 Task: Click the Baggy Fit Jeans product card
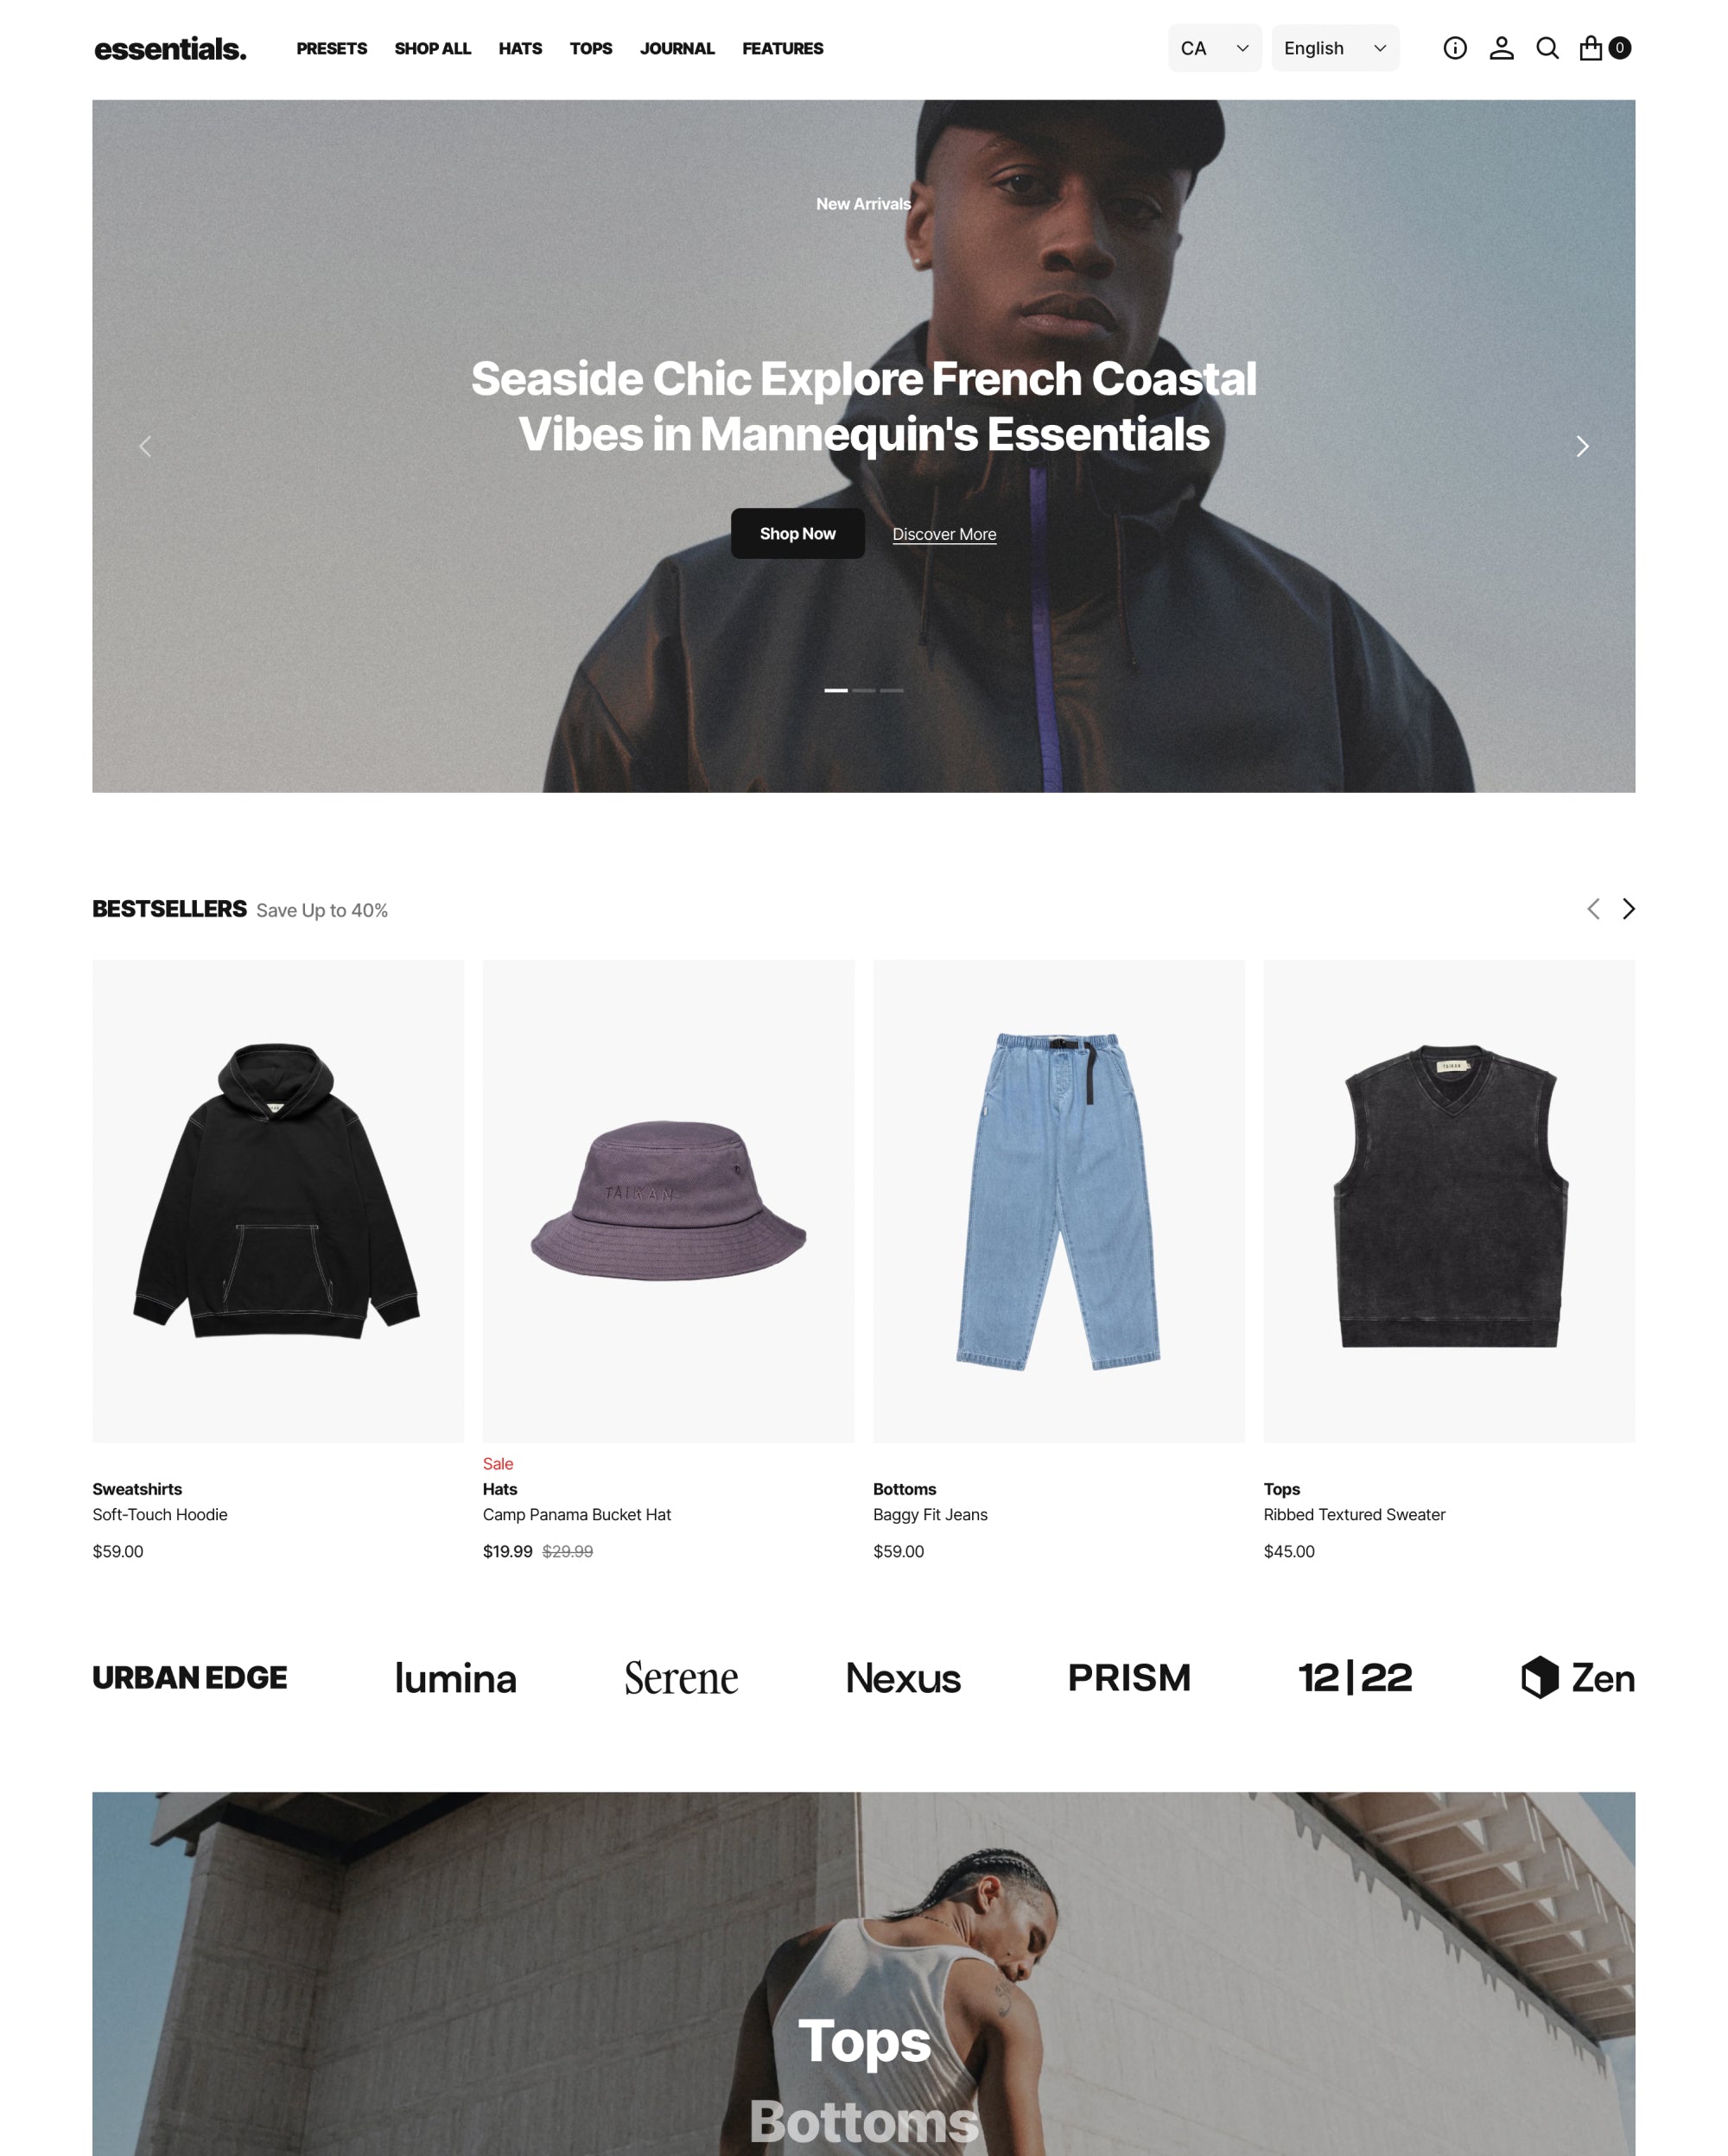coord(1058,1260)
